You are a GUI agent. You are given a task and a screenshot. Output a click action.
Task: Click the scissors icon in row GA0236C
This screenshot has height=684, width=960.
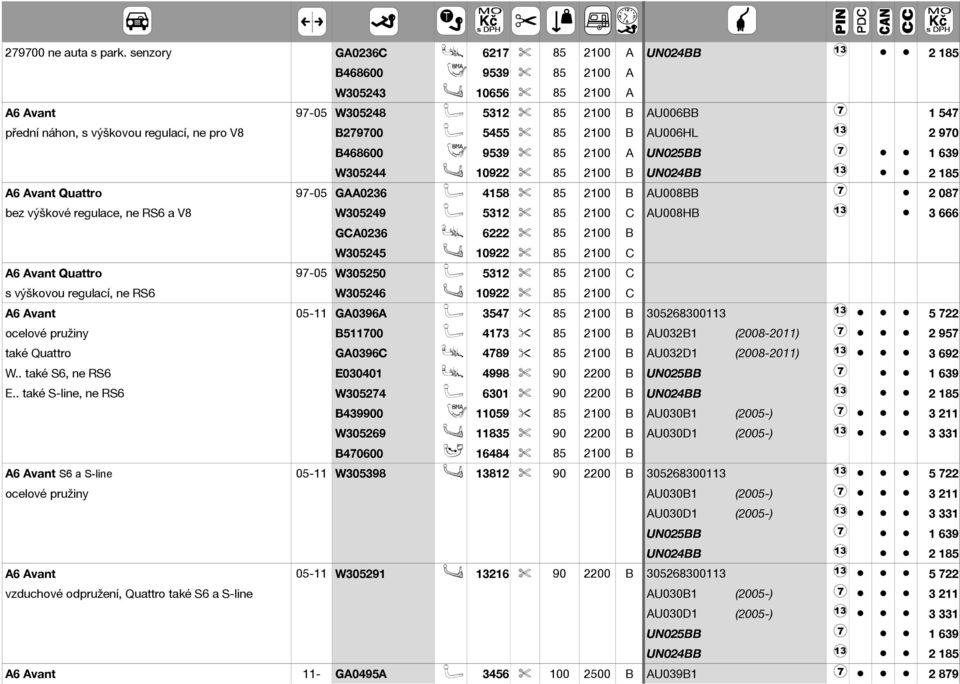click(x=524, y=53)
